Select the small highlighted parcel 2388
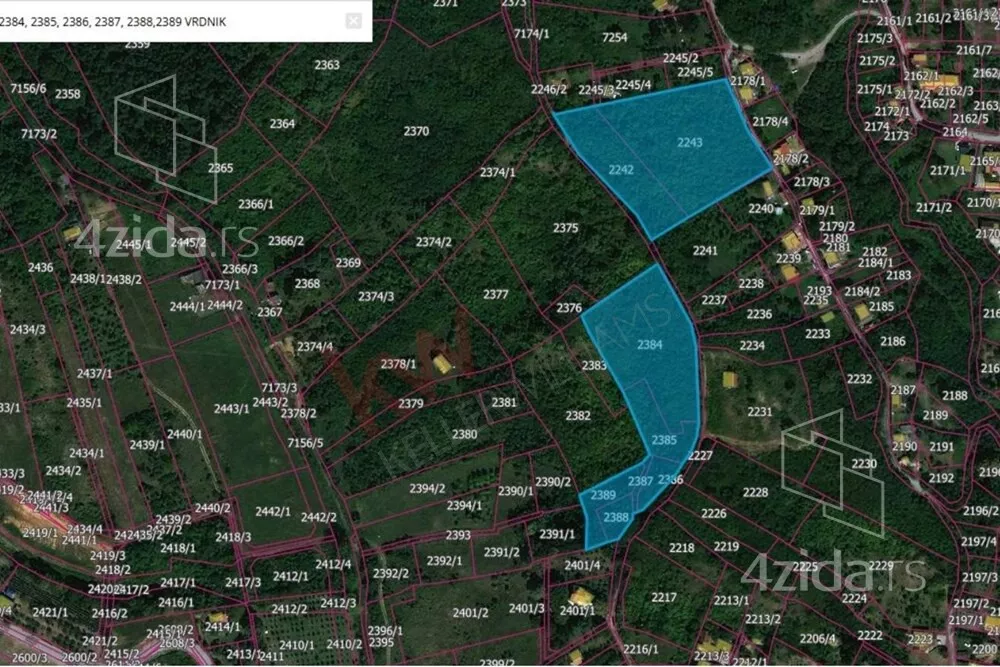The image size is (1000, 667). tap(616, 517)
